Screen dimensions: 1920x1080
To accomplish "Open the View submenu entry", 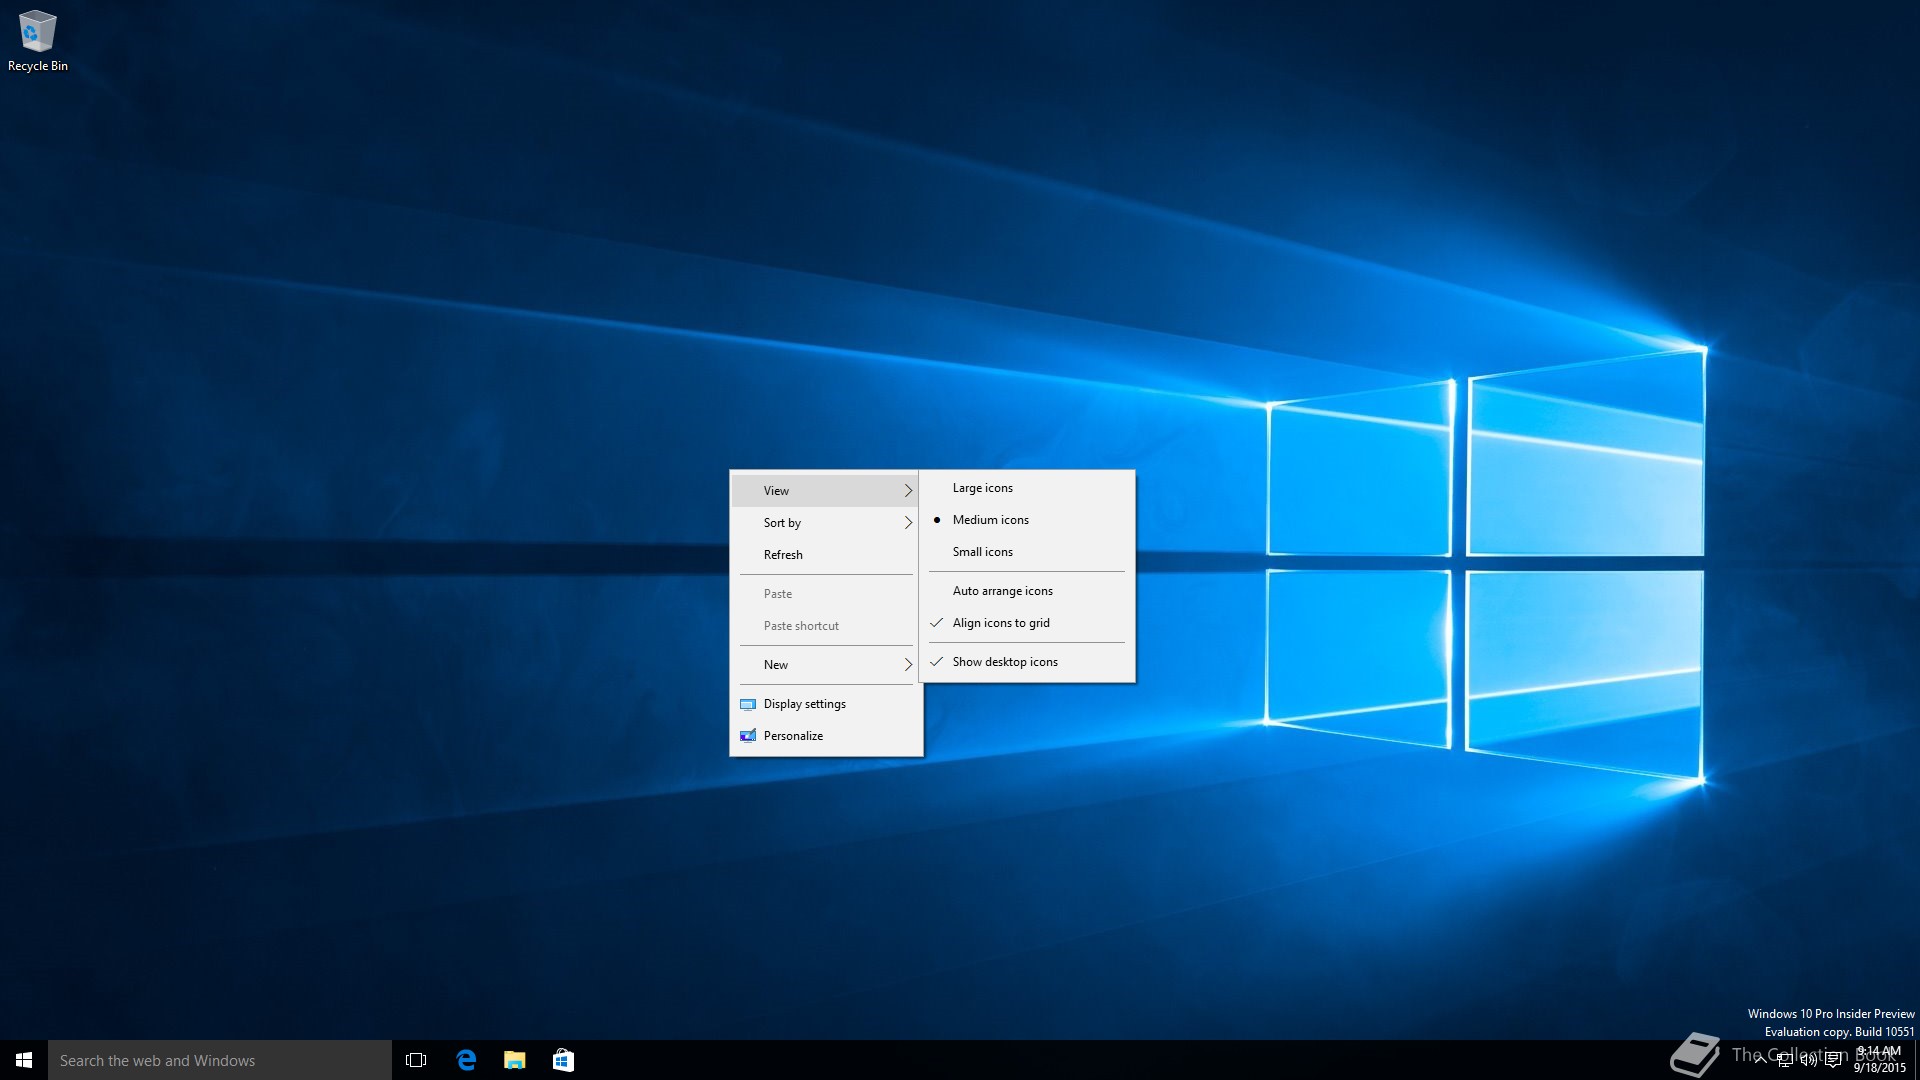I will click(826, 490).
